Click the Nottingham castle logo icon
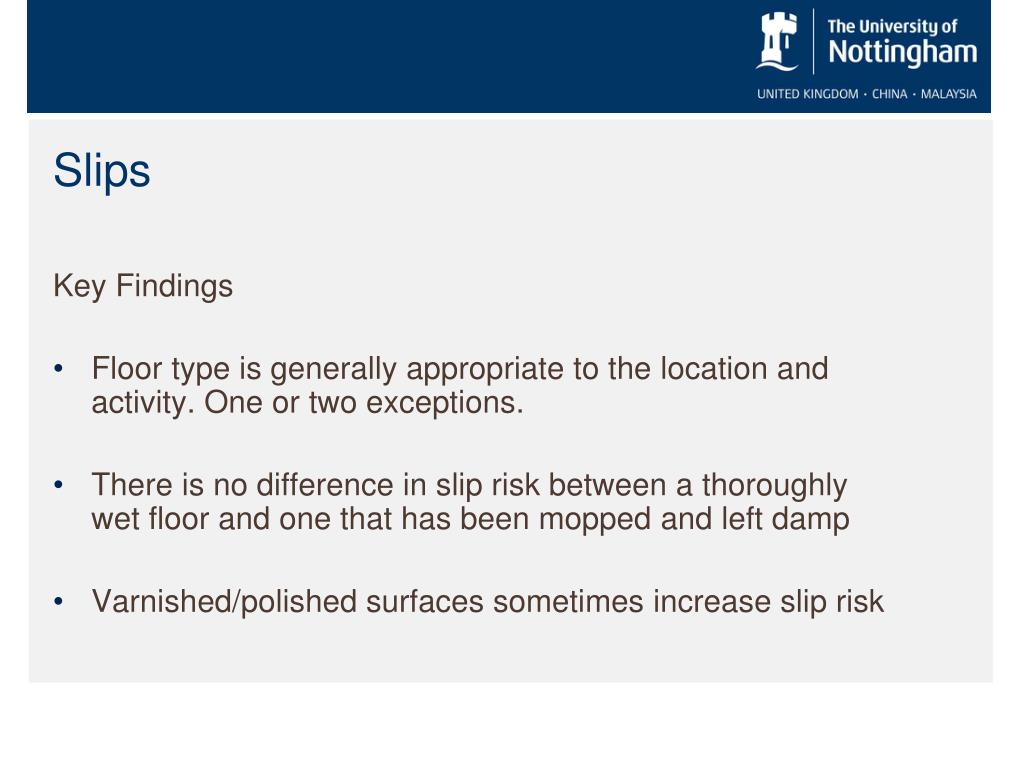The image size is (1024, 768). pos(778,41)
